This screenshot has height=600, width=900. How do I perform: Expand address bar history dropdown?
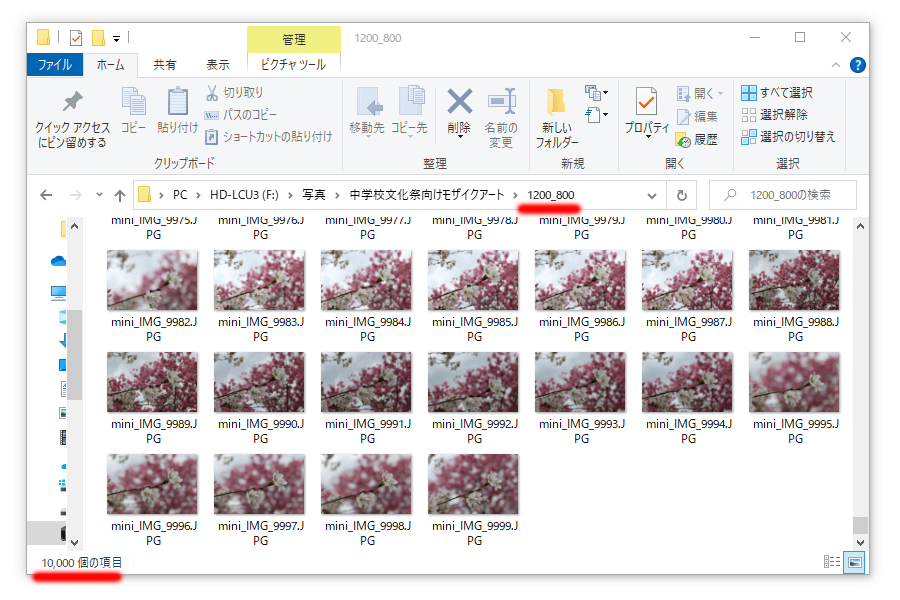[651, 195]
